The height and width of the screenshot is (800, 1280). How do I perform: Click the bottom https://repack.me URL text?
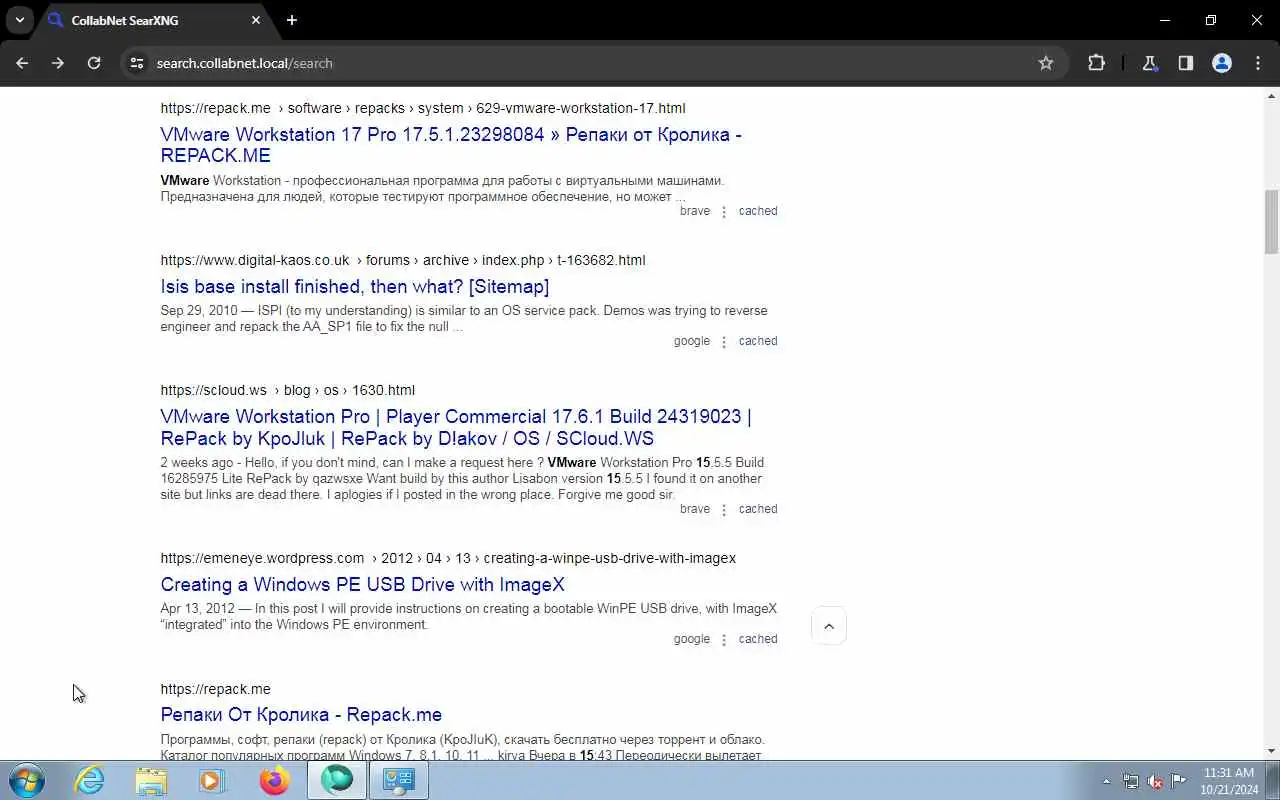[x=215, y=689]
